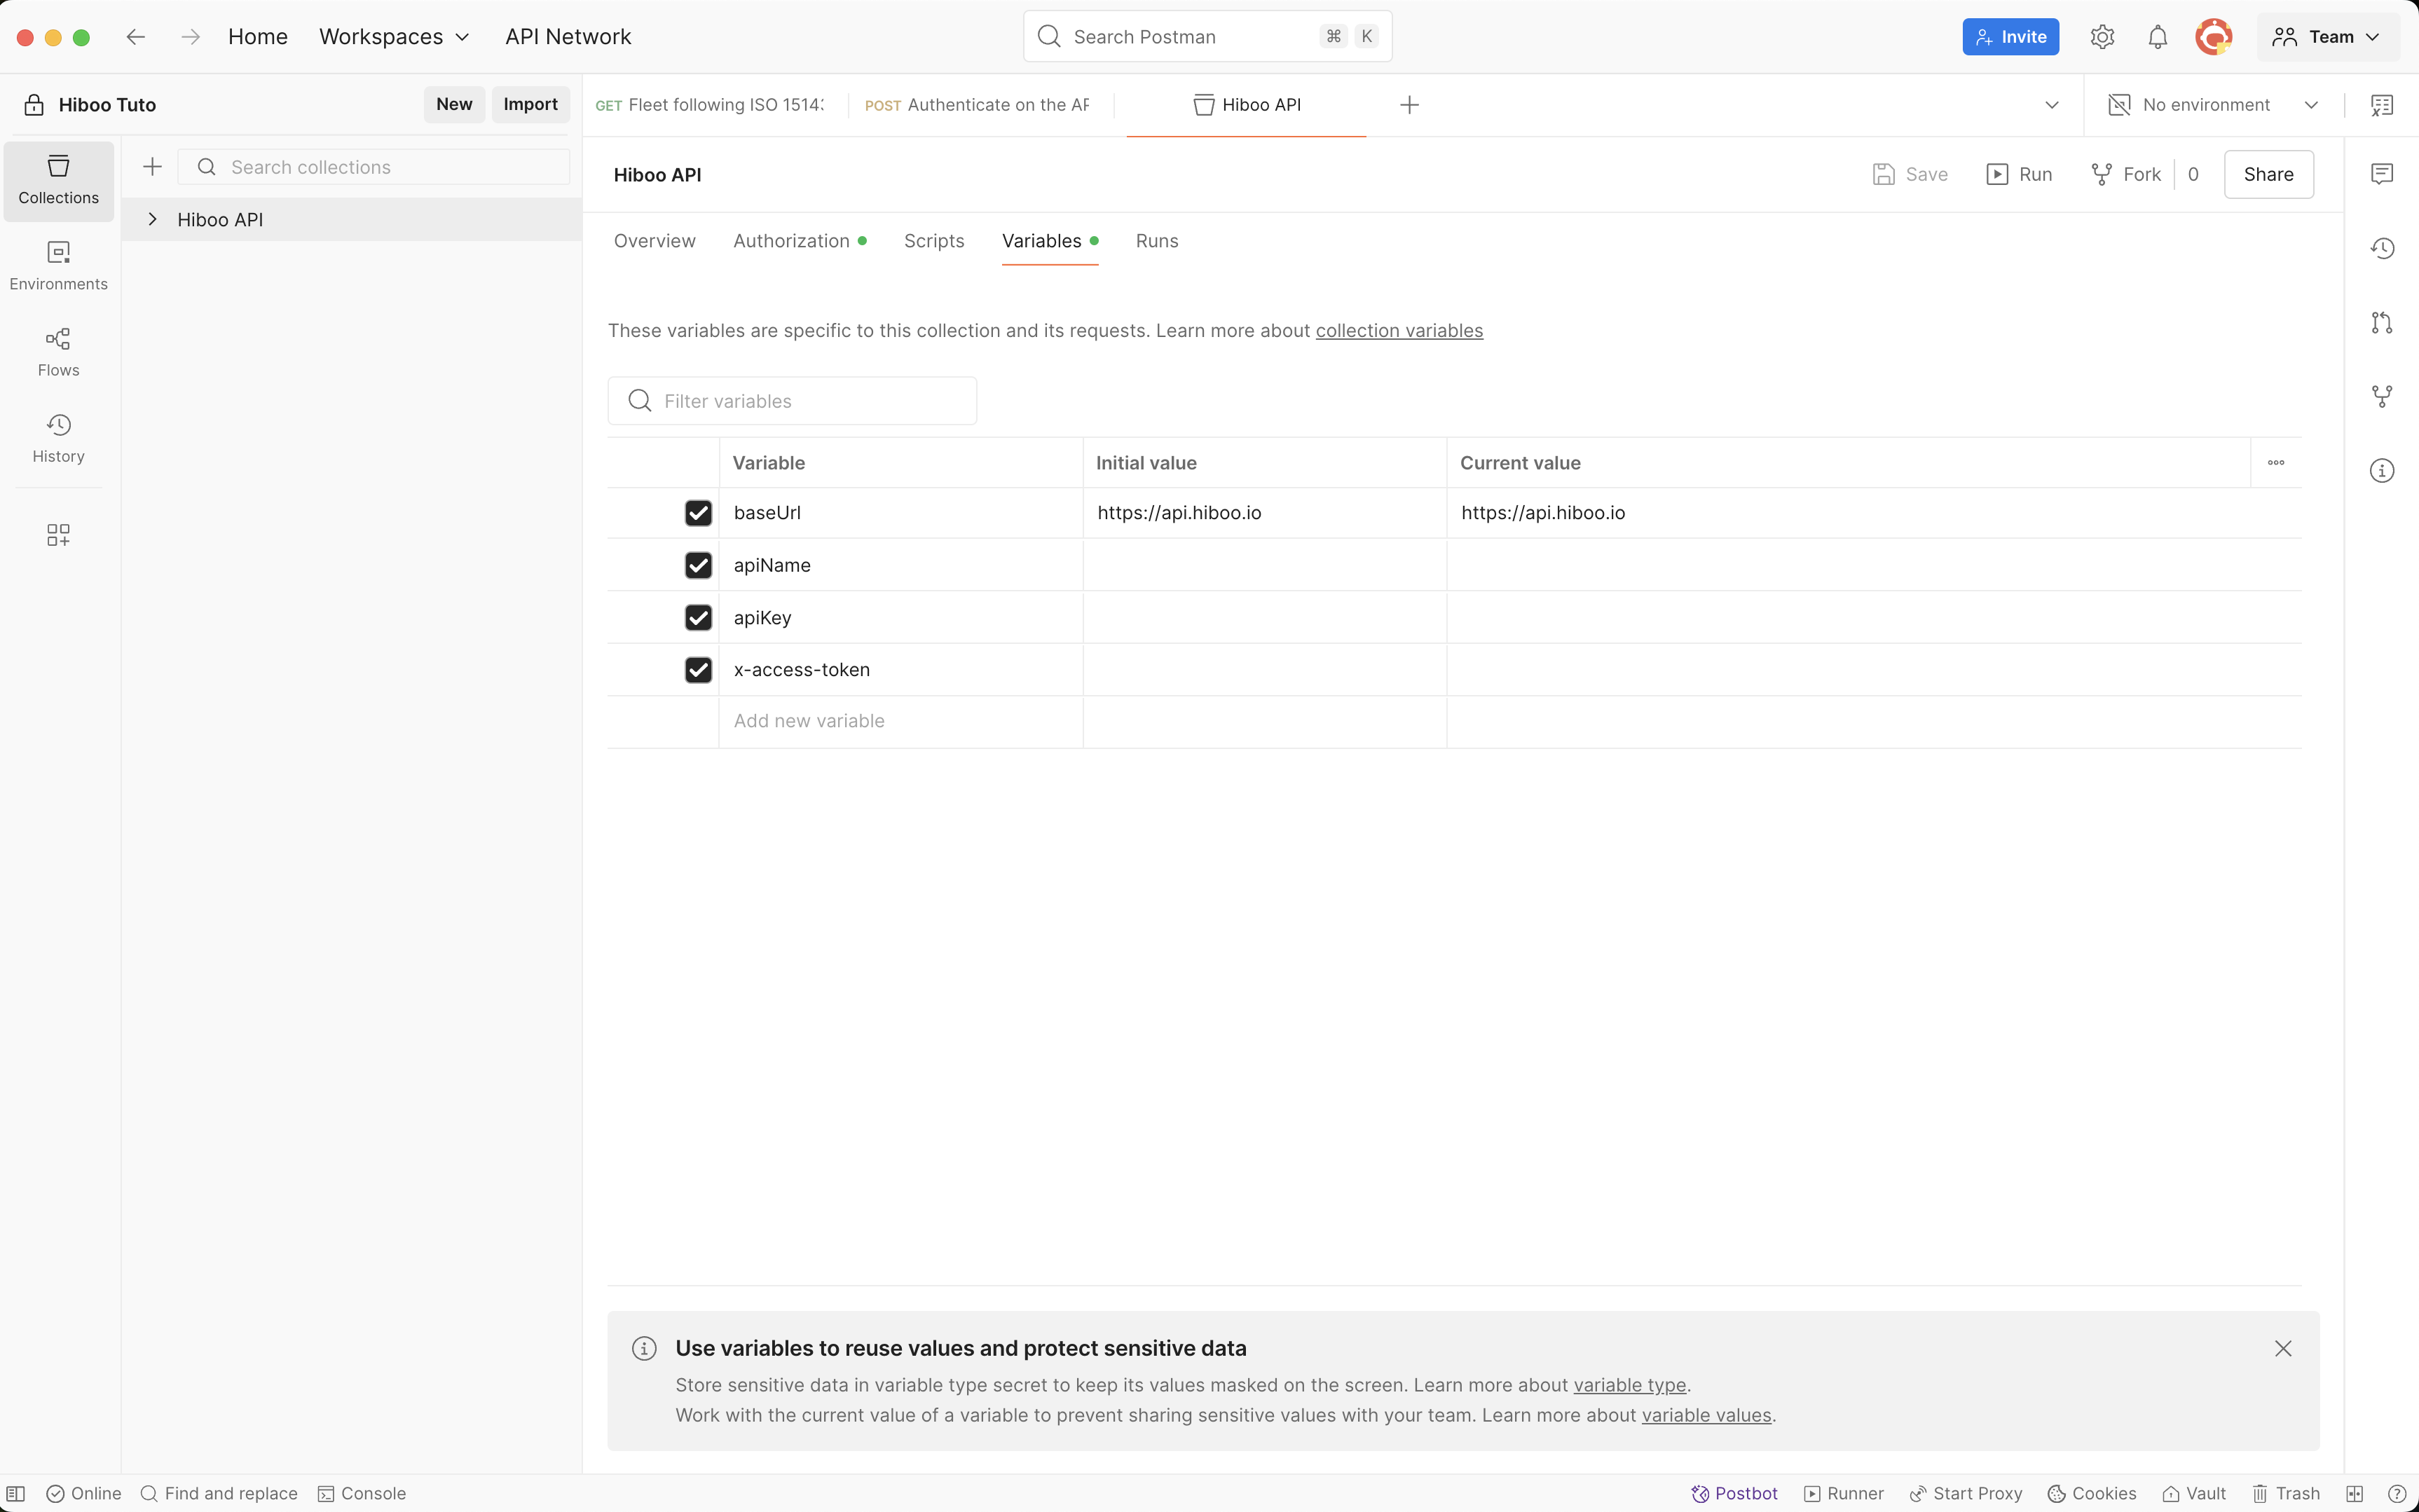Open the Collections sidebar panel
The height and width of the screenshot is (1512, 2419).
point(58,180)
